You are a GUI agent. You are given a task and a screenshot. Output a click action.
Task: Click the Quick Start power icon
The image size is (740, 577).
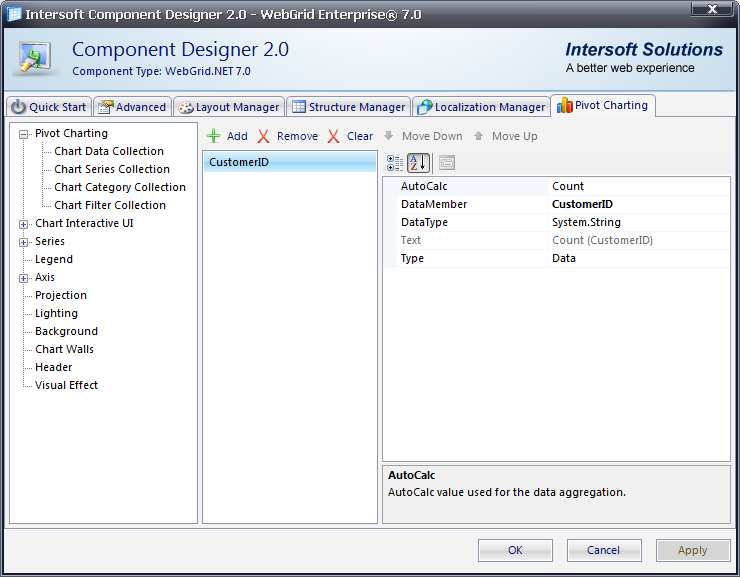click(18, 107)
